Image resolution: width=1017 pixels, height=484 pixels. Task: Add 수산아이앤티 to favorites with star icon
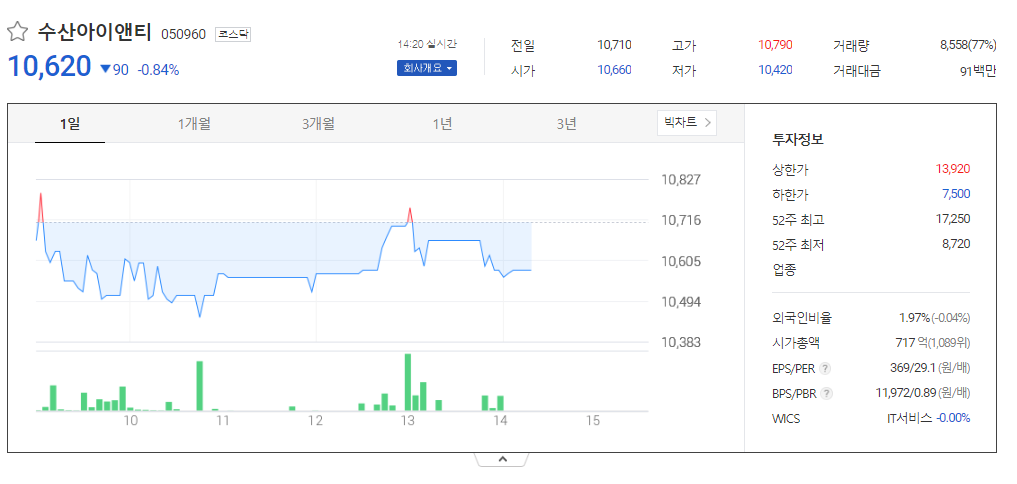point(18,32)
